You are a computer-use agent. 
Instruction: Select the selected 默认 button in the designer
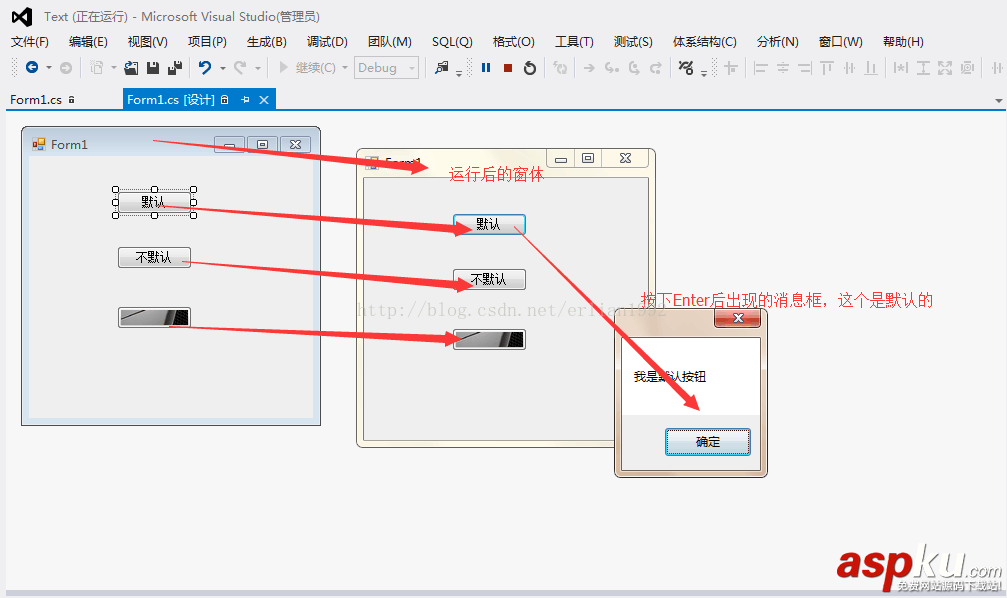154,201
